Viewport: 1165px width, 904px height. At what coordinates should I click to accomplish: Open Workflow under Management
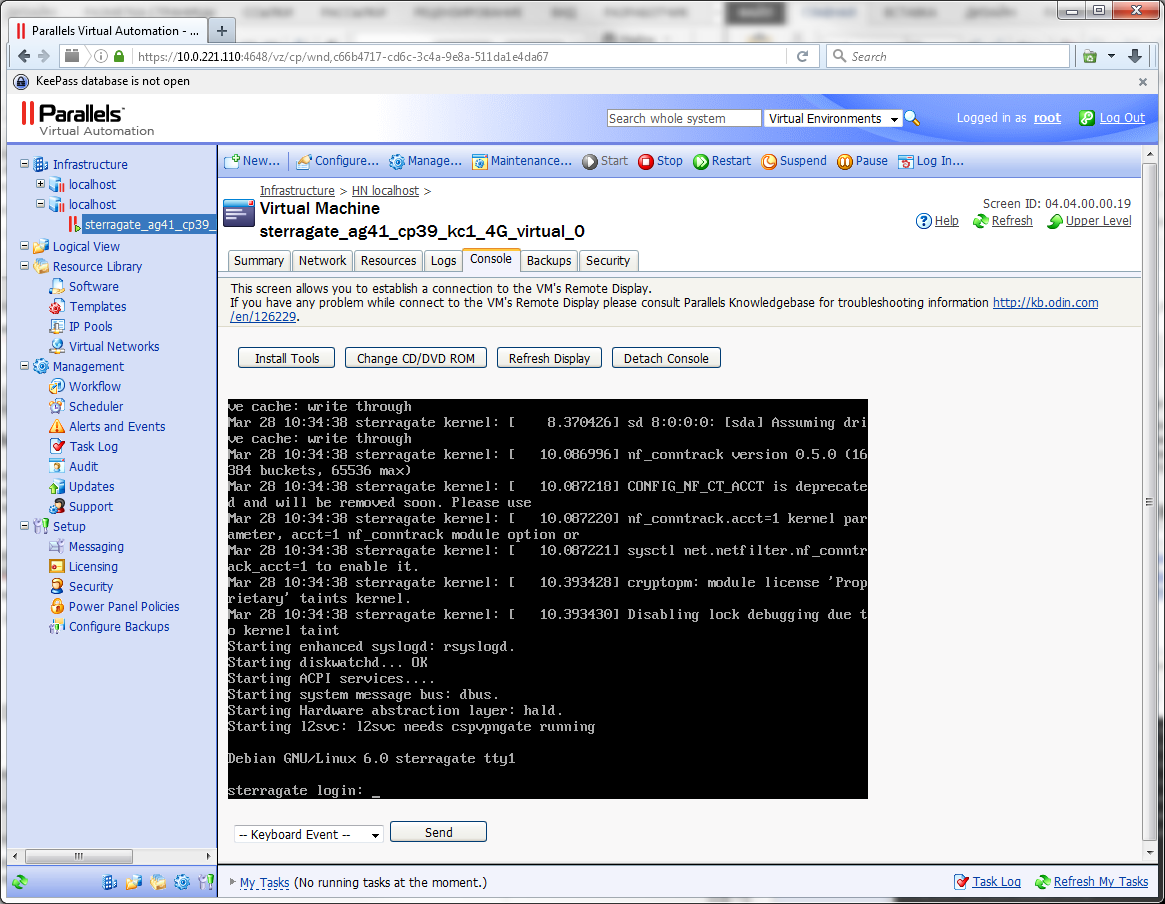point(94,387)
